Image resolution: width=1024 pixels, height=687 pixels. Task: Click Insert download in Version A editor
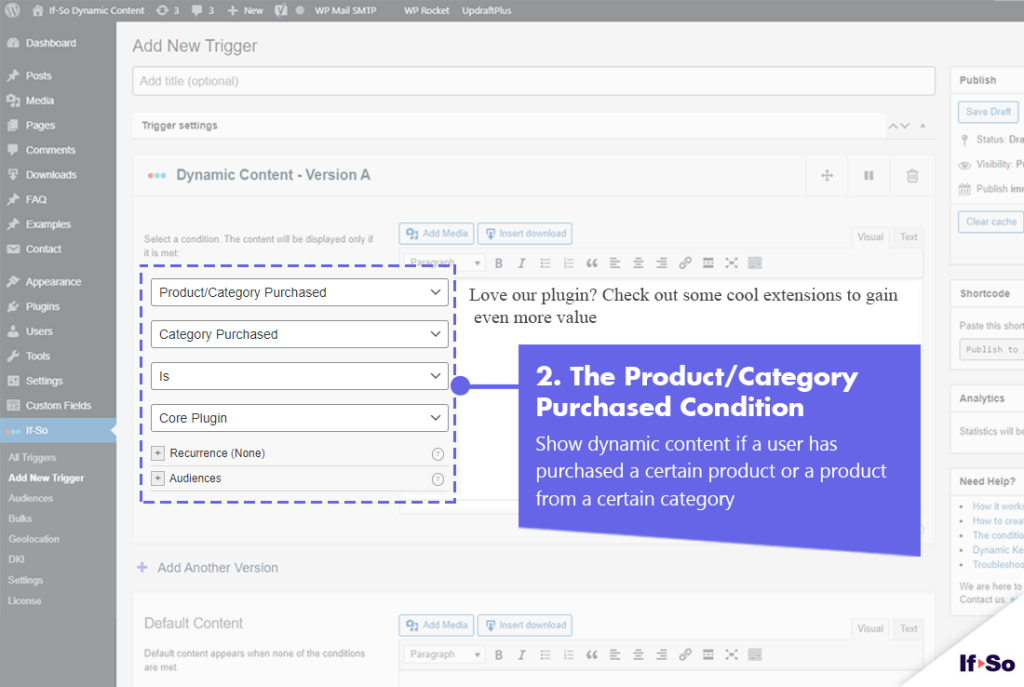[x=525, y=234]
